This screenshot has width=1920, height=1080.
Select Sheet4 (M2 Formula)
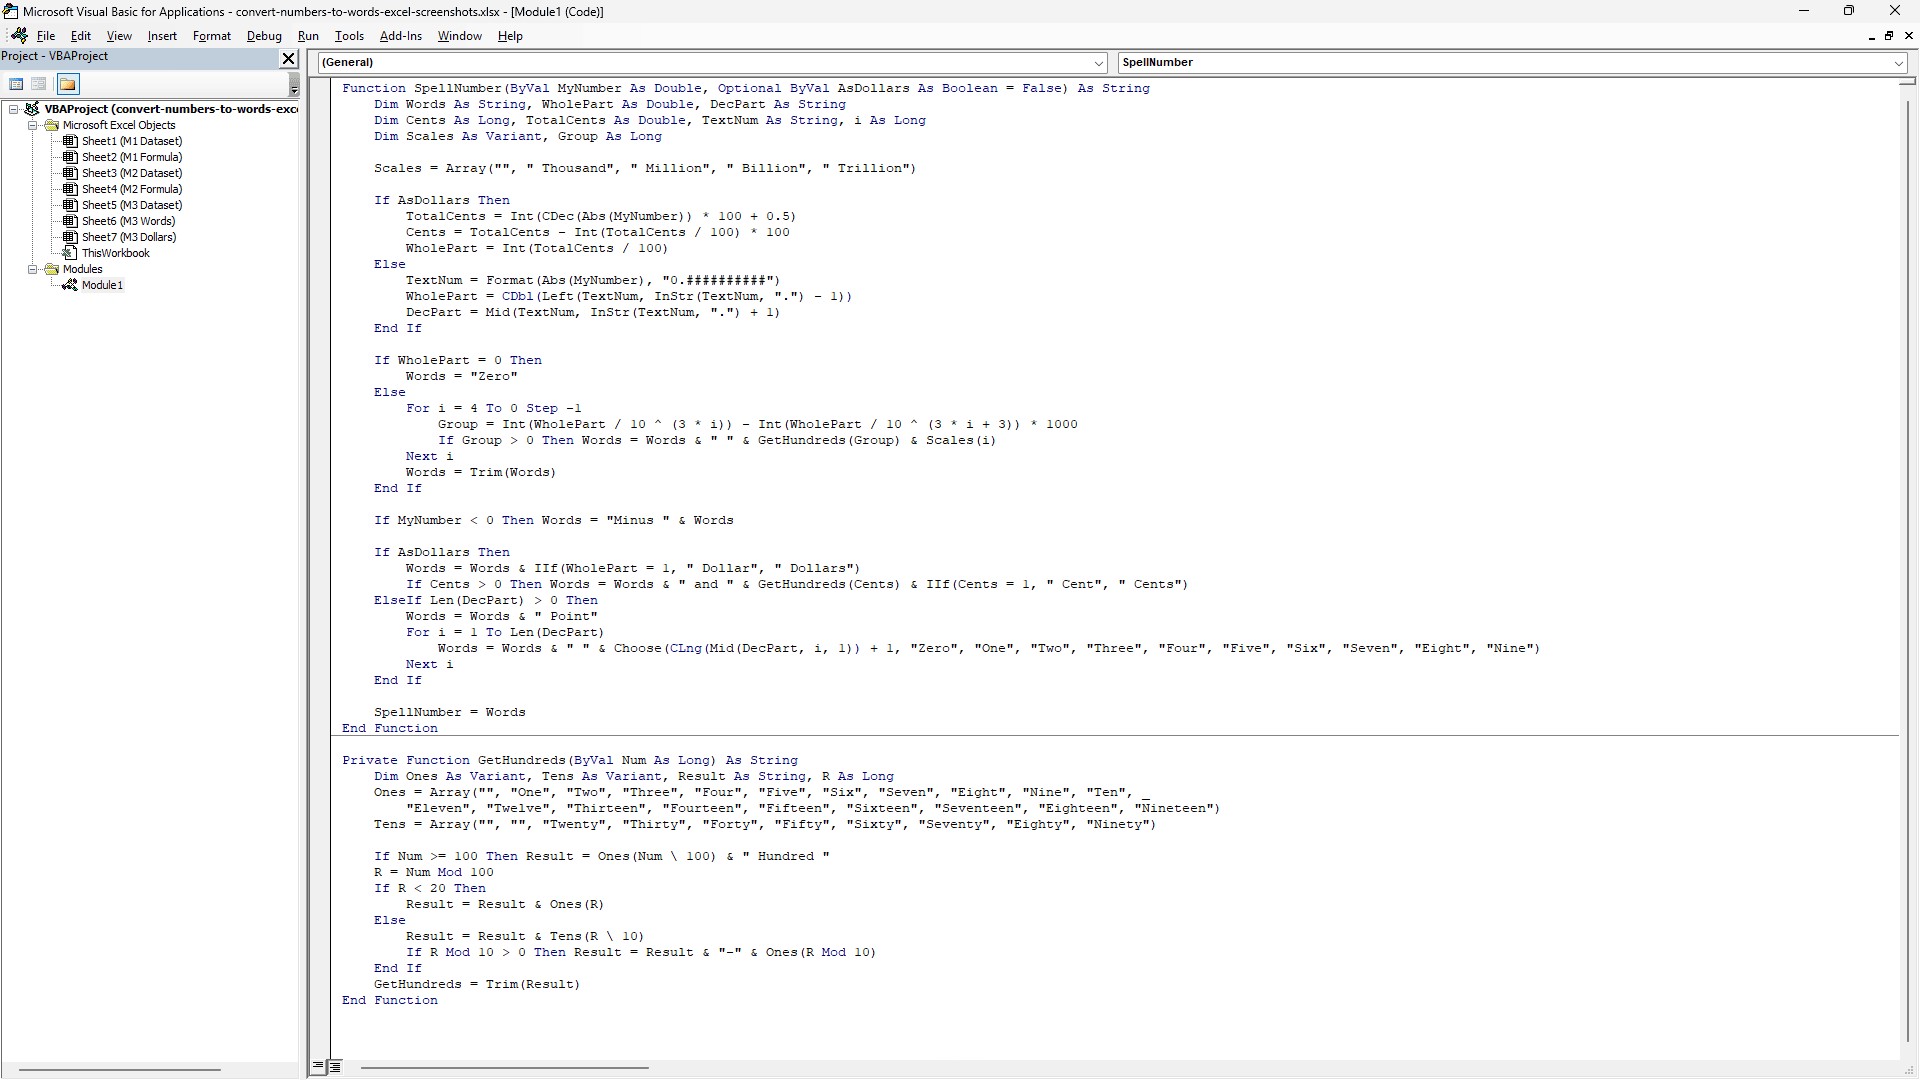(x=132, y=189)
